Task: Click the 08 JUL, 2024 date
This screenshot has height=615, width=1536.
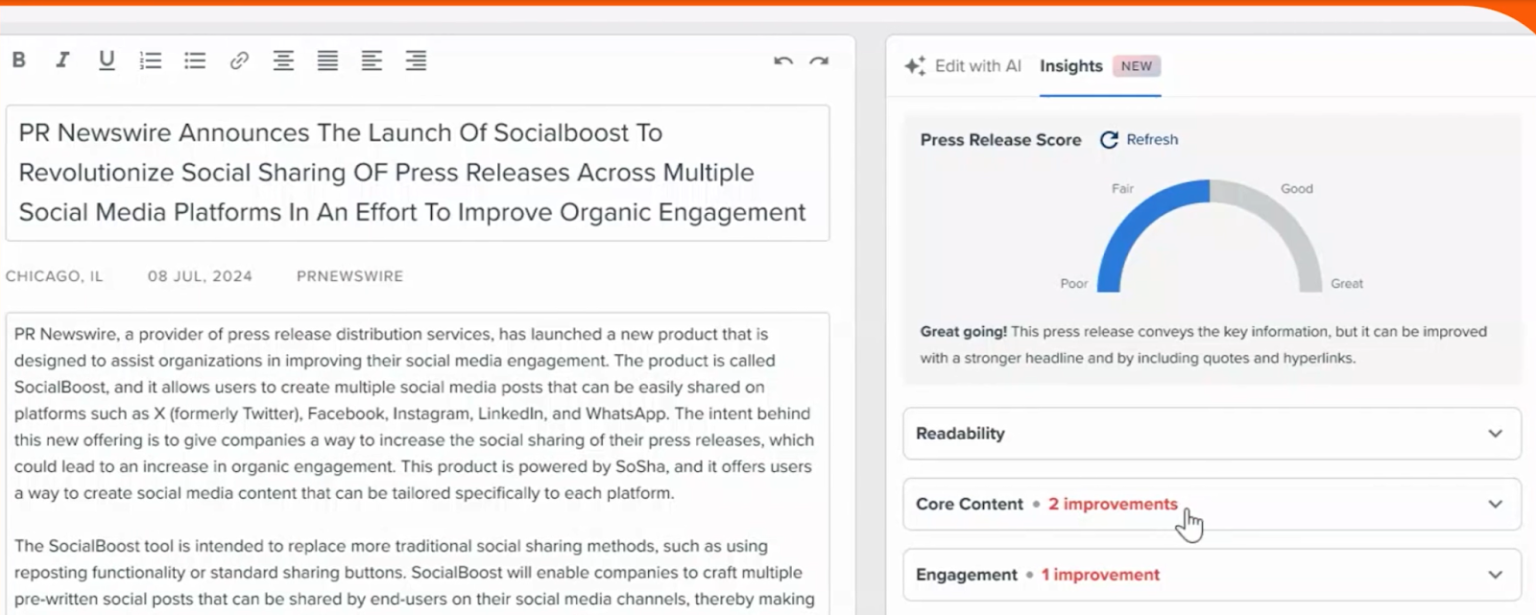Action: [200, 276]
